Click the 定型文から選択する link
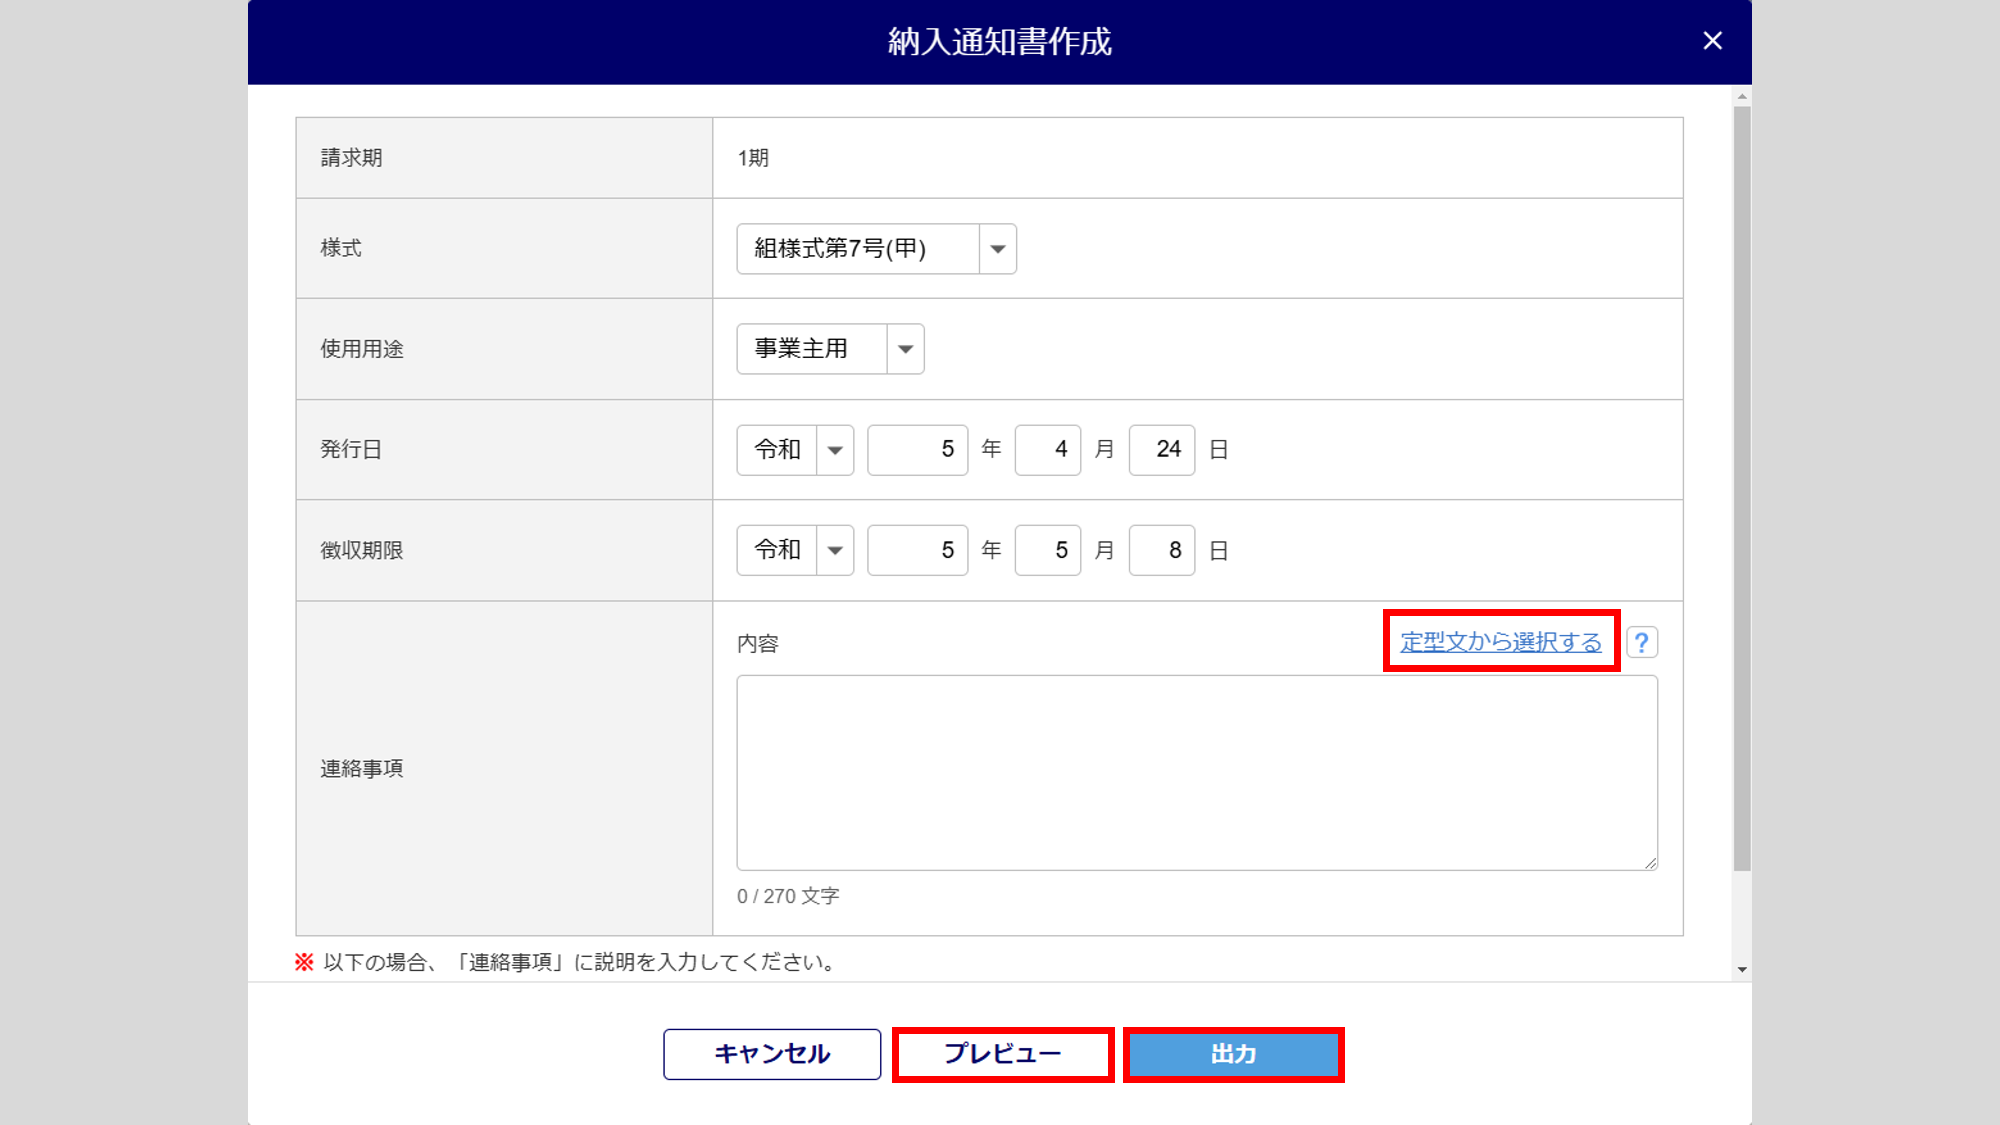 tap(1500, 642)
